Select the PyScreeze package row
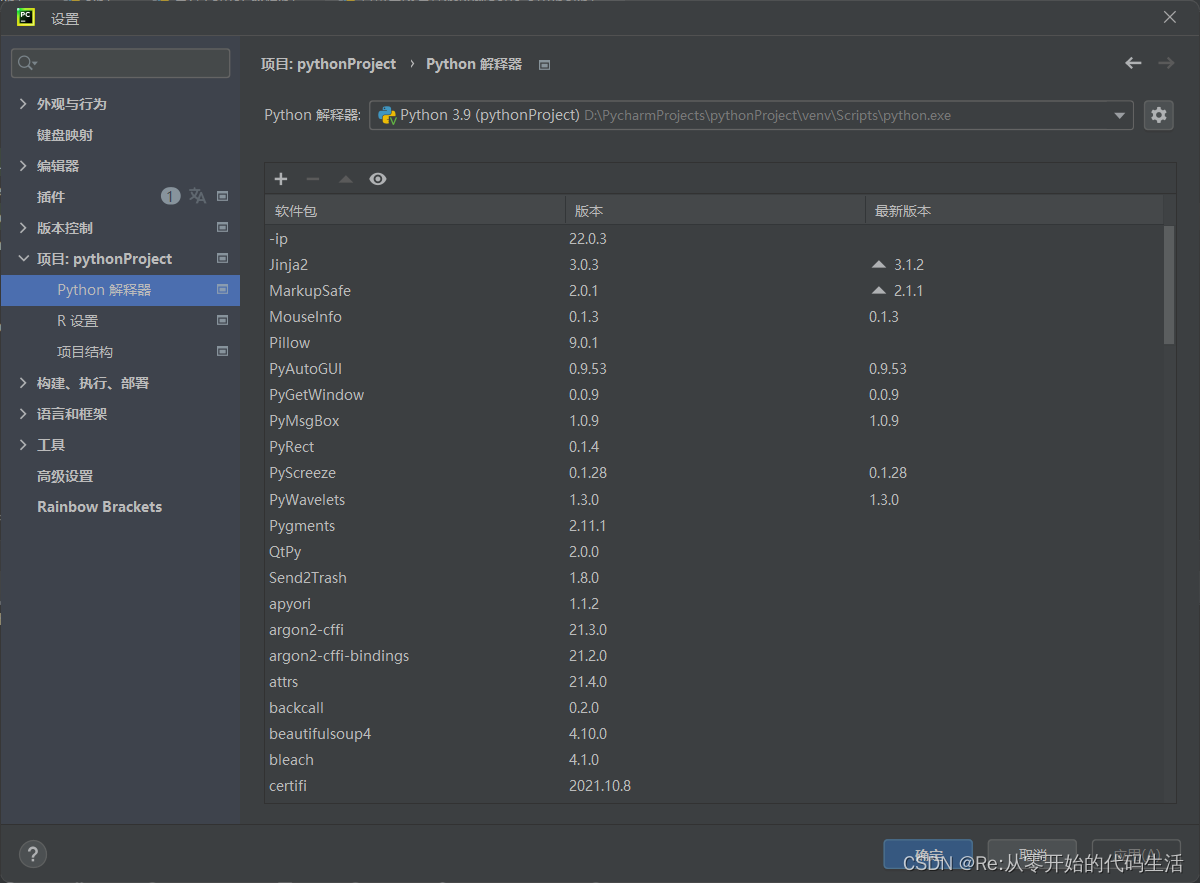The width and height of the screenshot is (1200, 883). click(714, 473)
